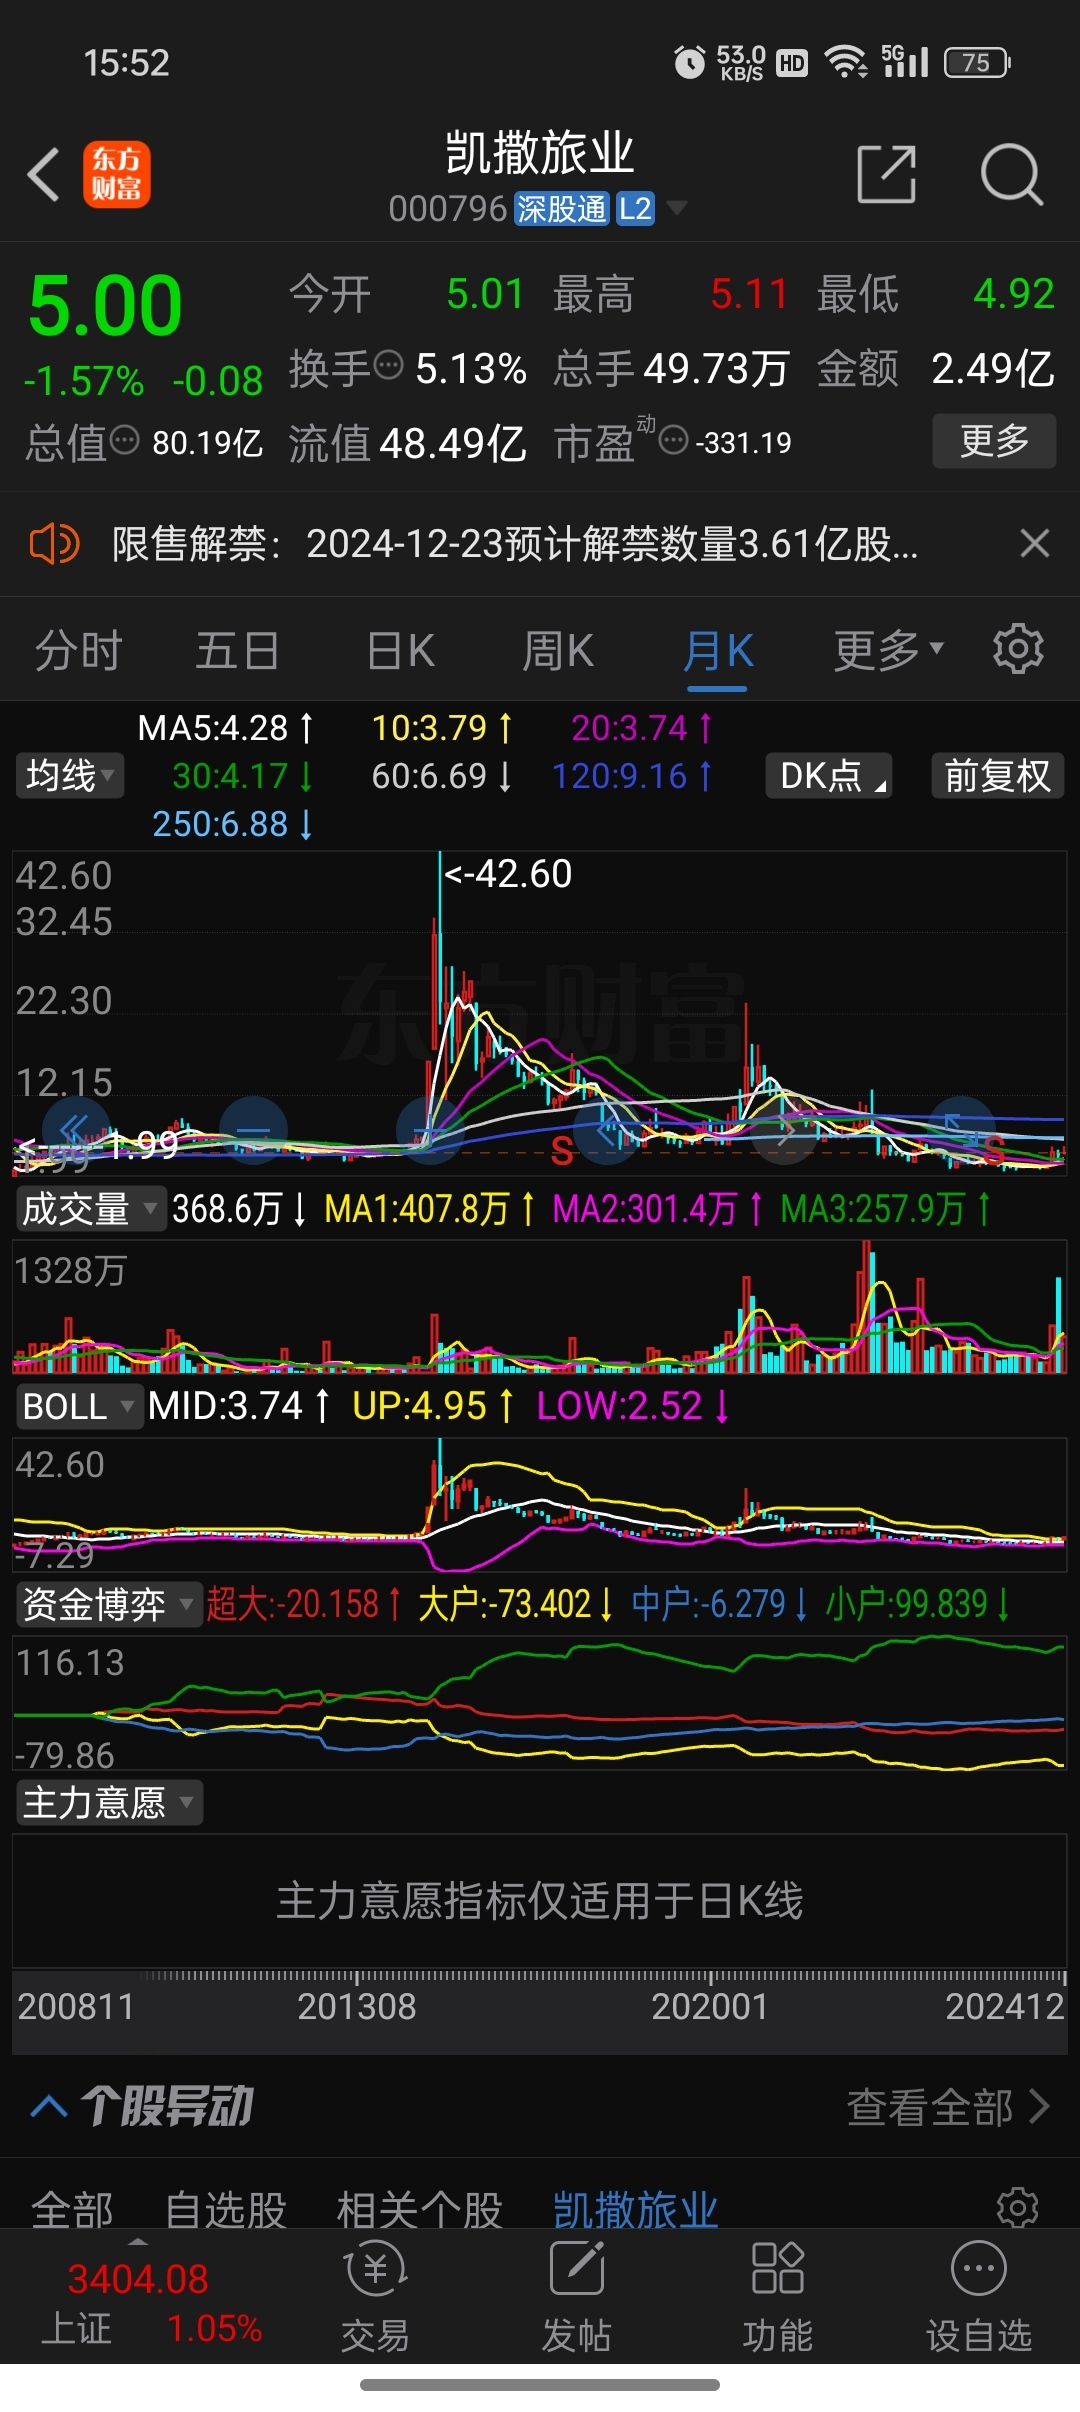Open the 更多 chart period dropdown
The height and width of the screenshot is (2412, 1080).
coord(889,650)
